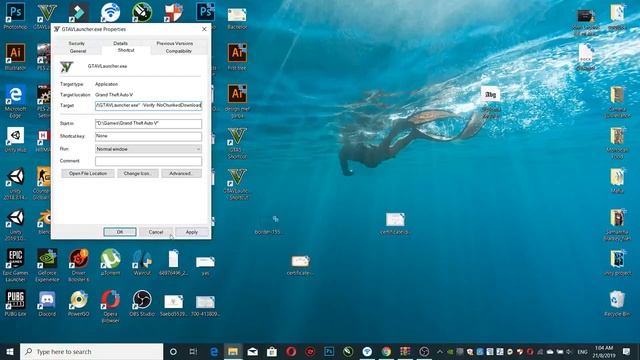The image size is (640, 360).
Task: Select the Illustrator file 'First tree'
Action: pos(237,57)
